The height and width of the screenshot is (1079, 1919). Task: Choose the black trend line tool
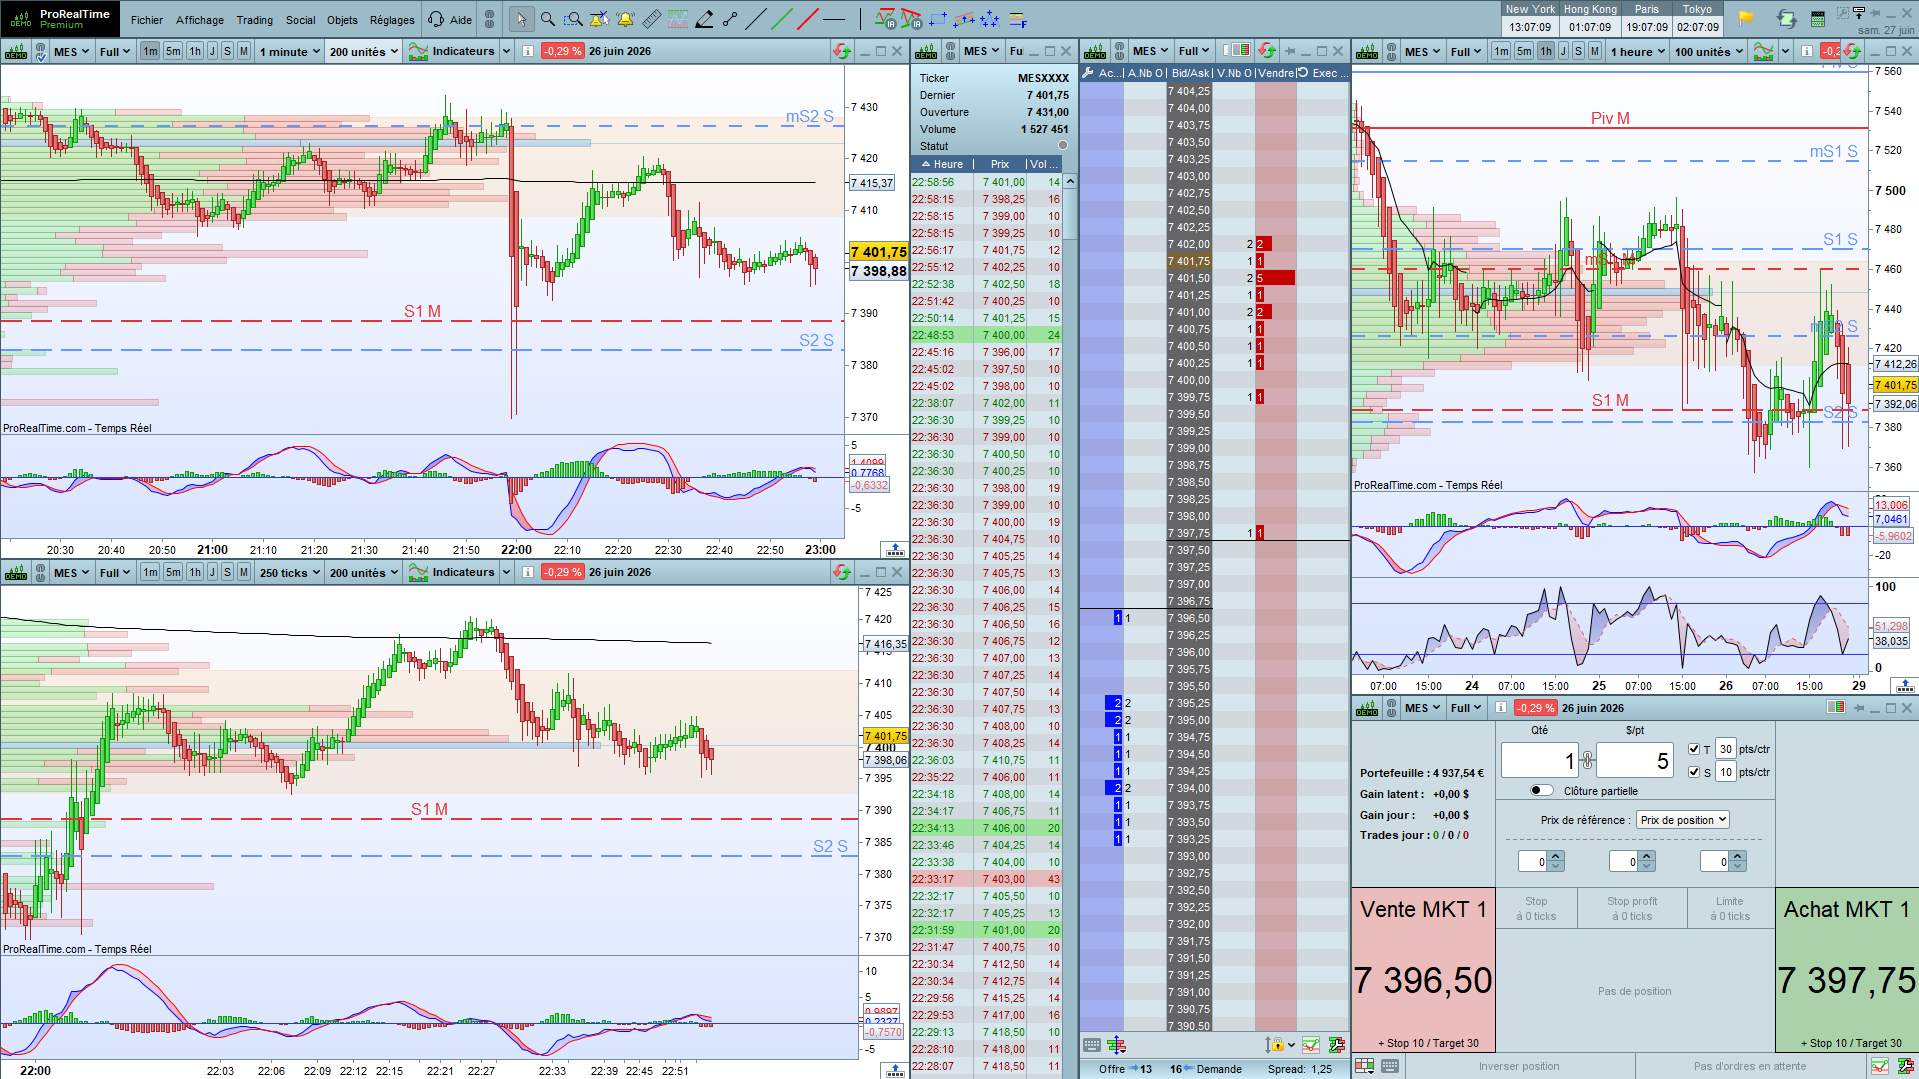coord(756,19)
